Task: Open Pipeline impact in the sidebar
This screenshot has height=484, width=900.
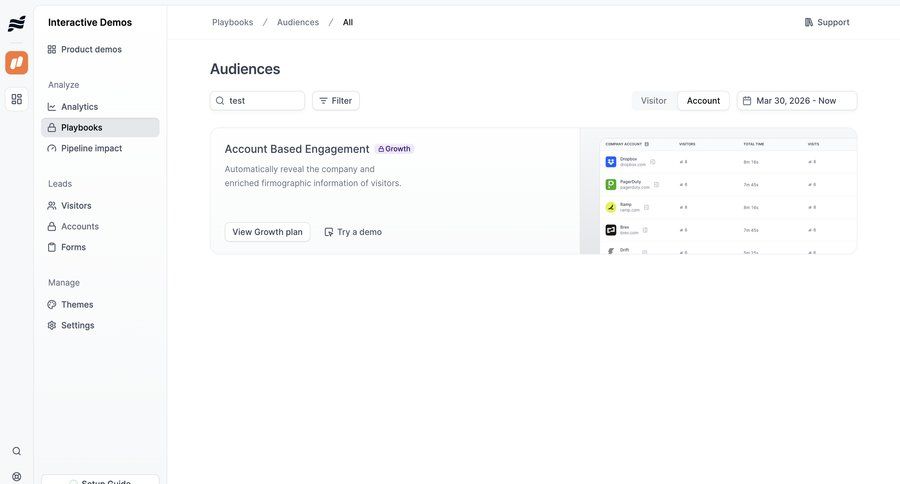Action: click(x=100, y=148)
